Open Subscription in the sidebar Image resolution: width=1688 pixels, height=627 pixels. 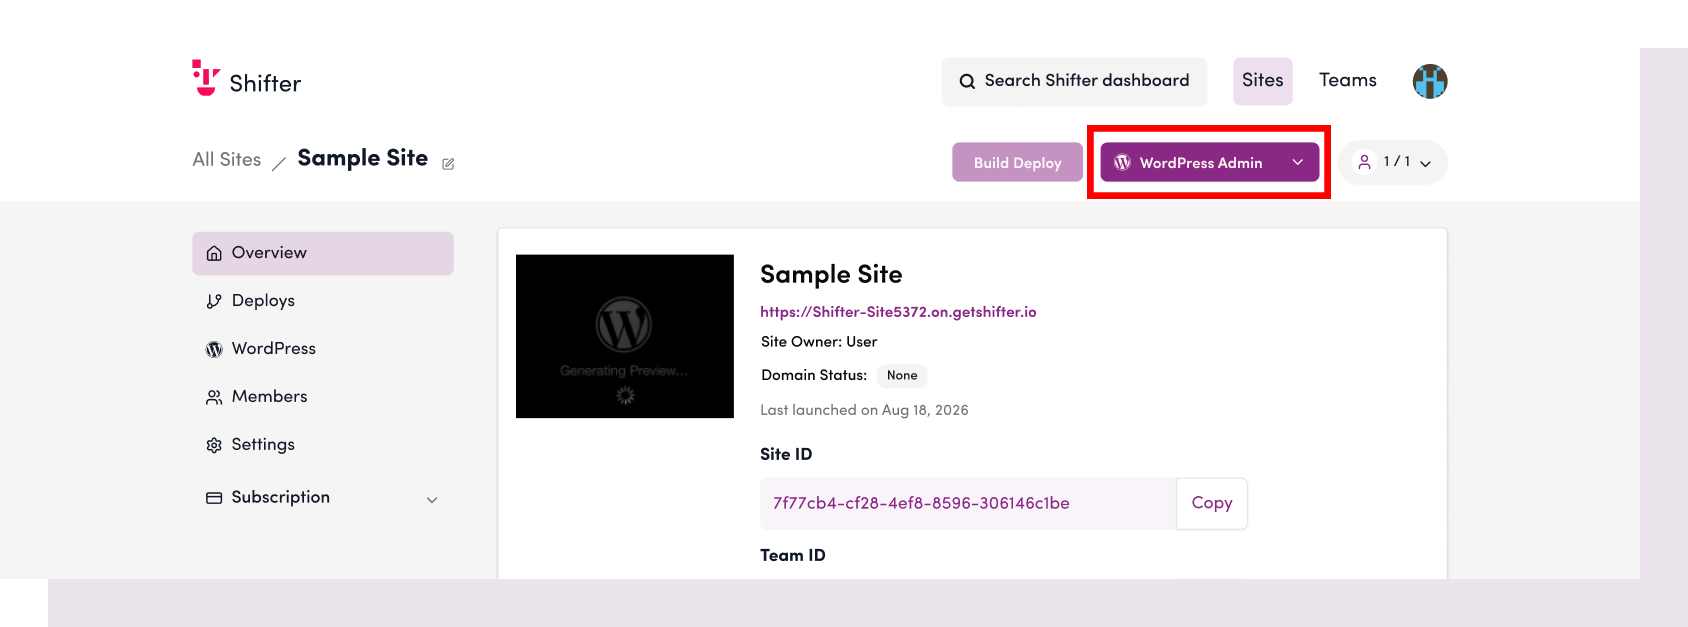323,498
